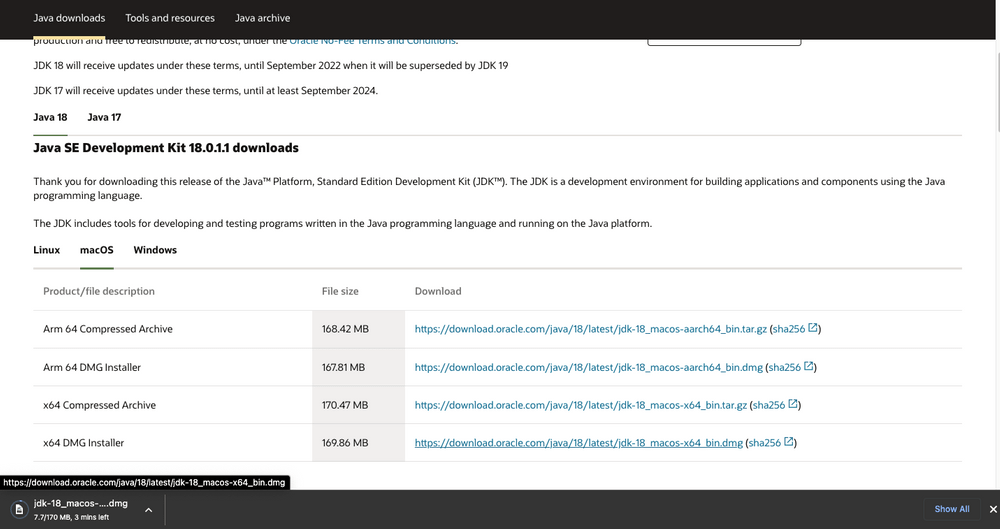Viewport: 1000px width, 529px height.
Task: Select the macOS tab
Action: [97, 250]
